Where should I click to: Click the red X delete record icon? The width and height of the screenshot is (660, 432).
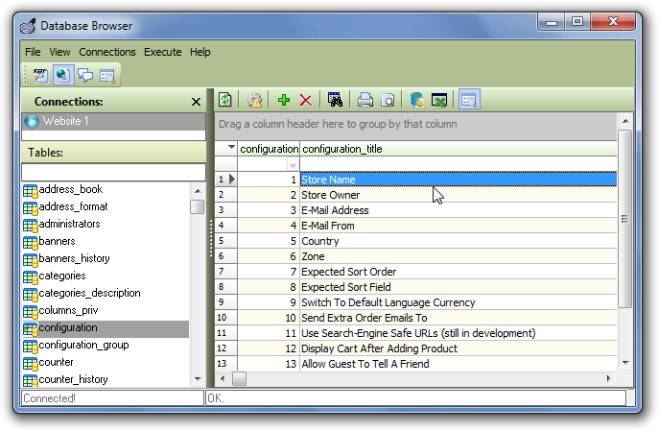pos(306,100)
